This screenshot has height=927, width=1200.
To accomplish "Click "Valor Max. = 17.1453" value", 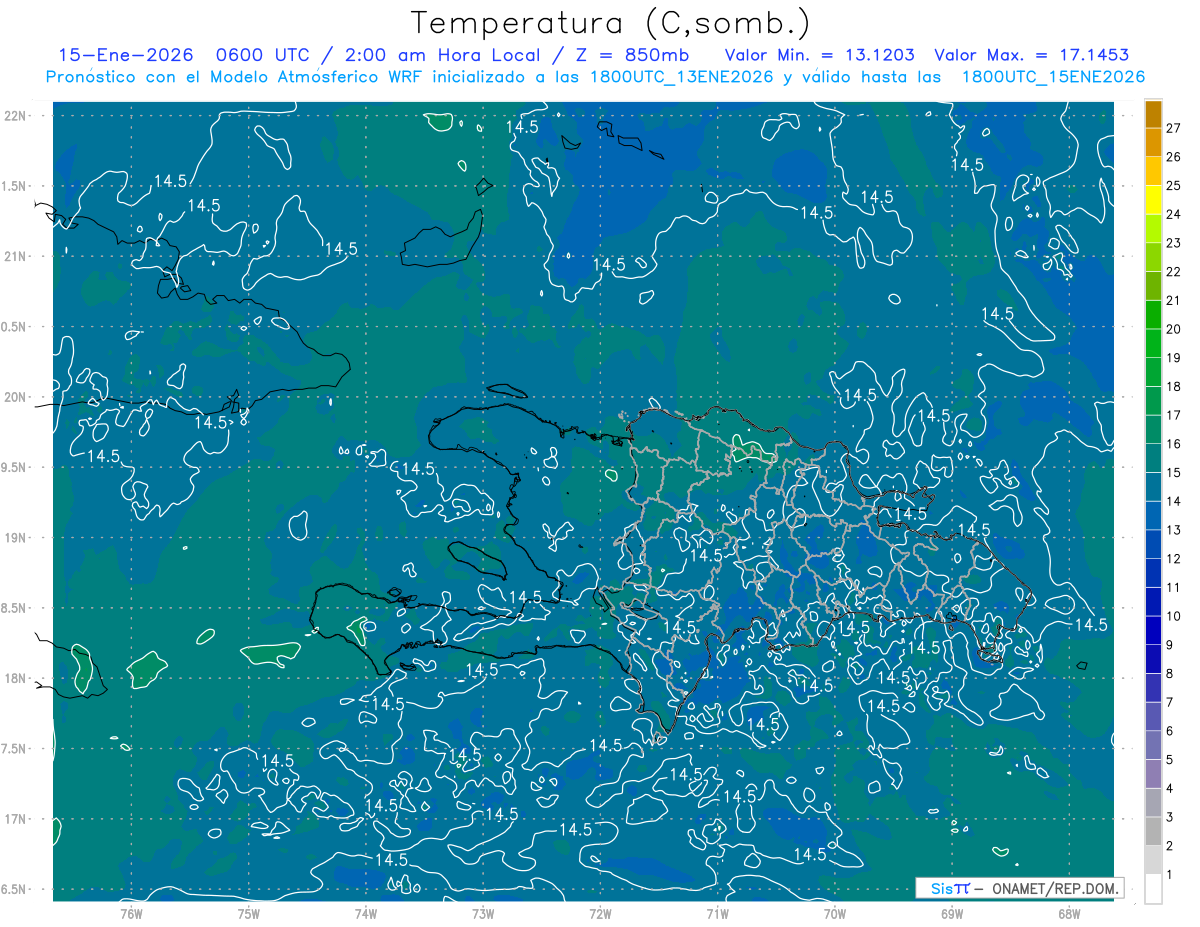I will point(1033,55).
